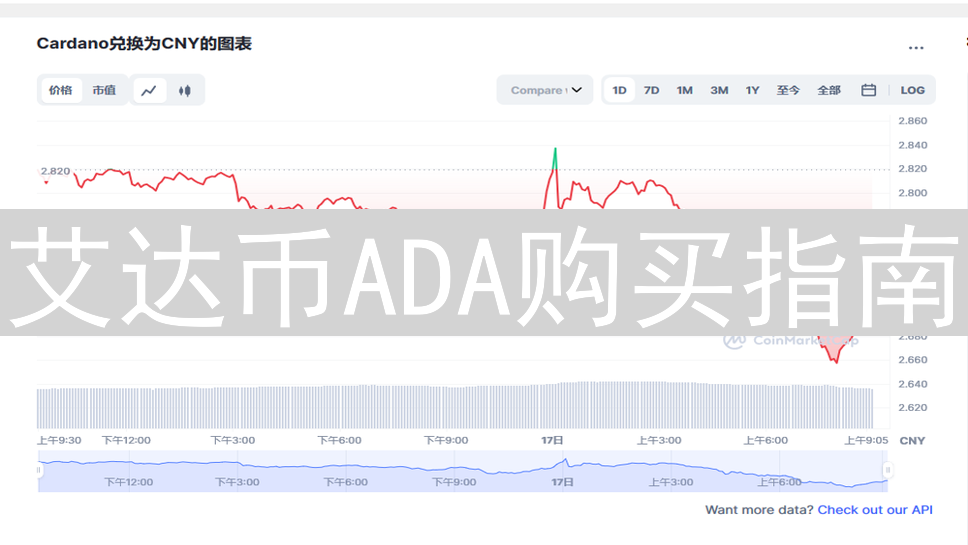Click the 2.840 y-axis value
968x545 pixels.
(x=912, y=145)
